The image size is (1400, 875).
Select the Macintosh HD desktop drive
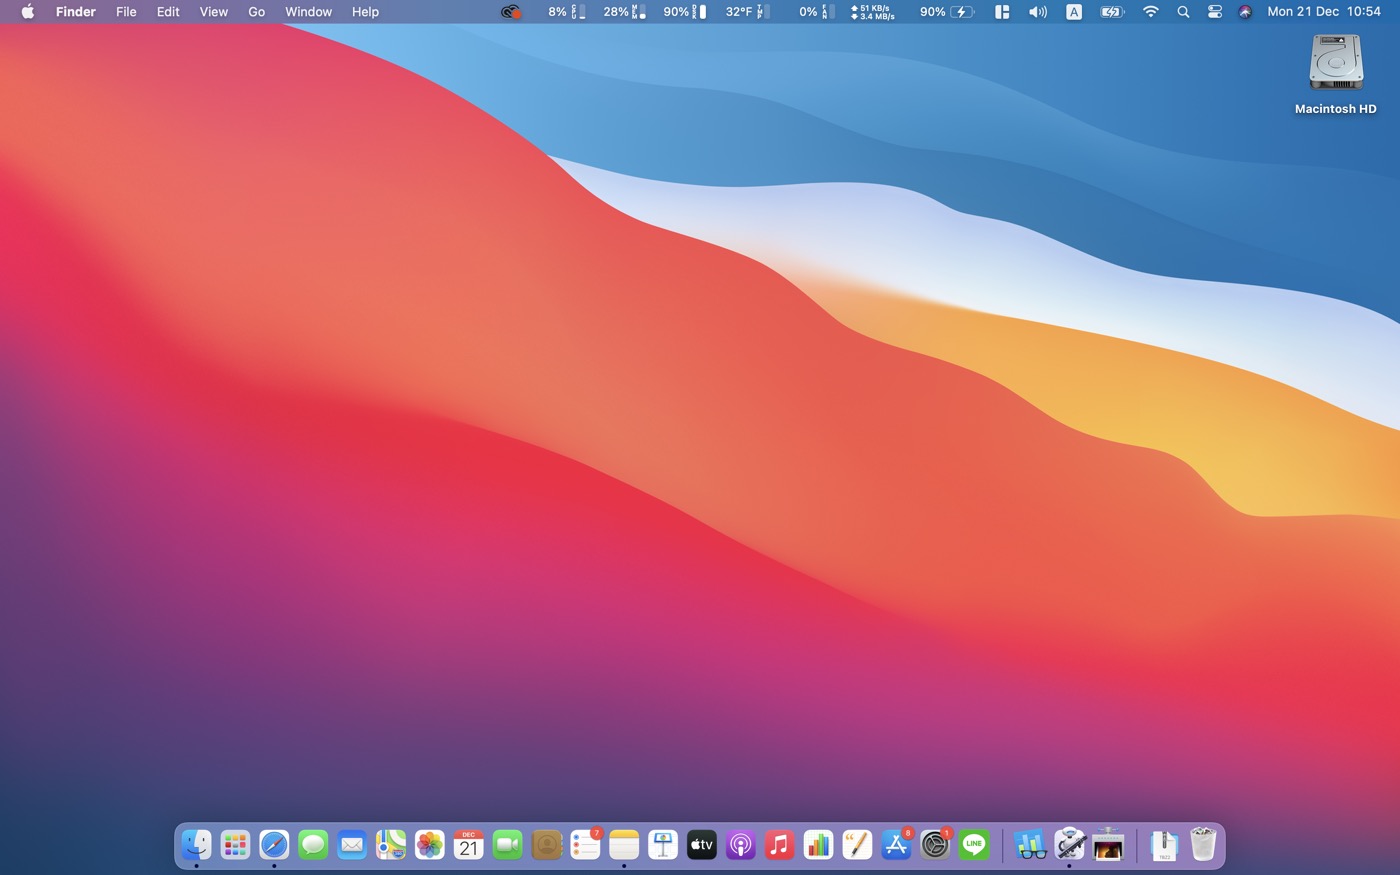click(x=1335, y=64)
